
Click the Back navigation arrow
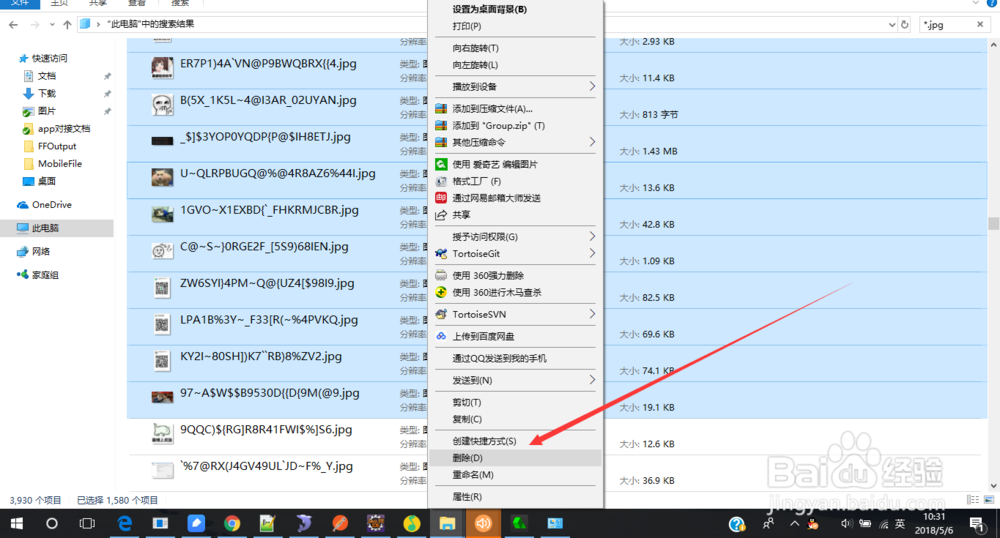(13, 25)
